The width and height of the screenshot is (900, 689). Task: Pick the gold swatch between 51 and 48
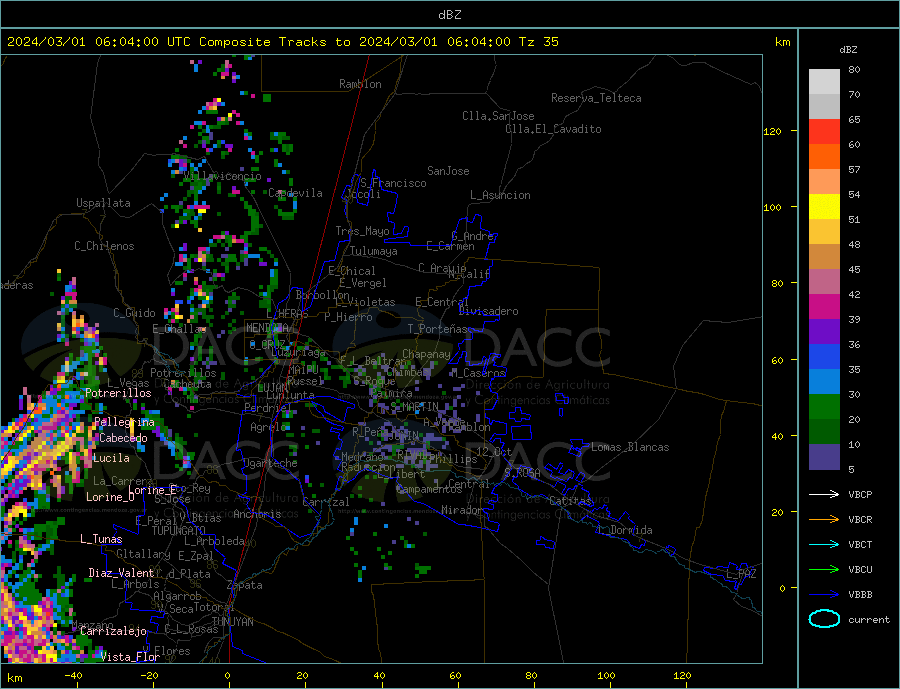pos(824,231)
